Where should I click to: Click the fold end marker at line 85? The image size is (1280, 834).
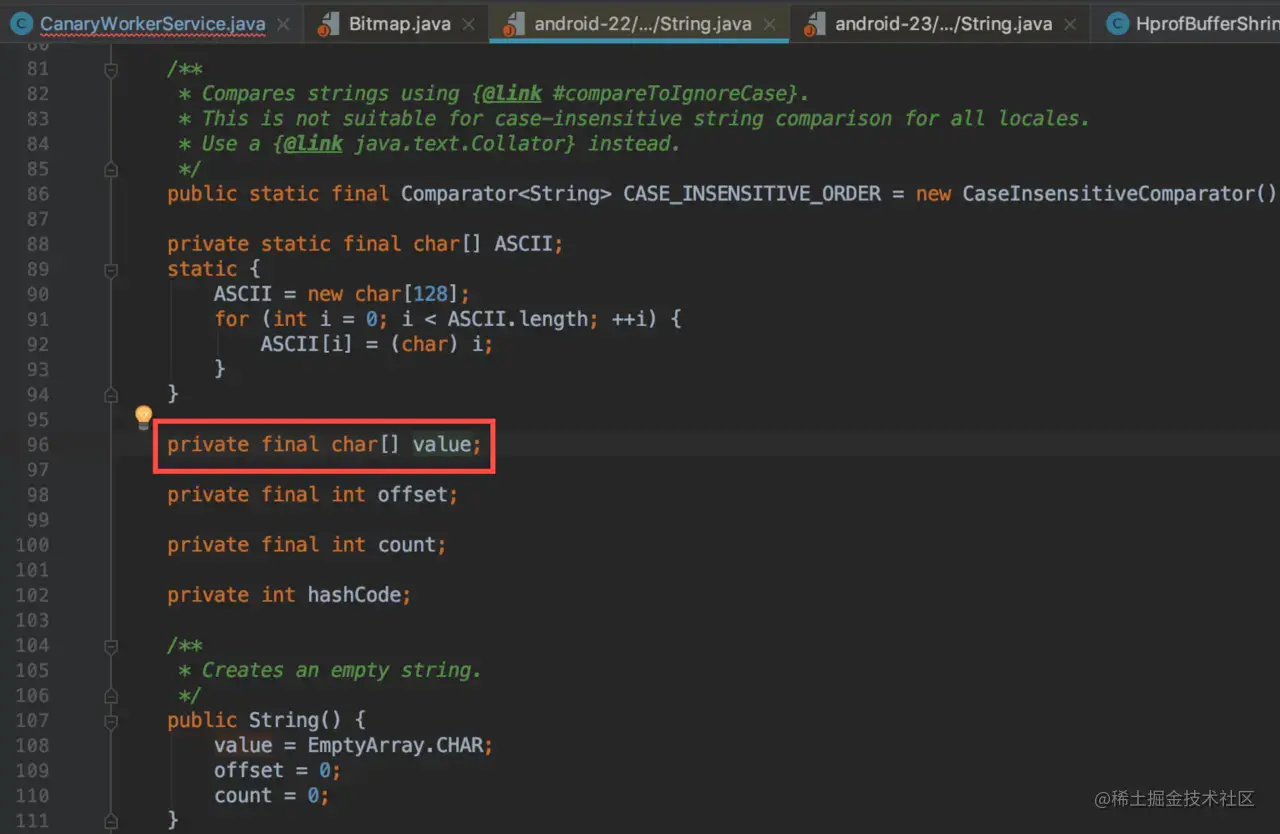(x=111, y=170)
